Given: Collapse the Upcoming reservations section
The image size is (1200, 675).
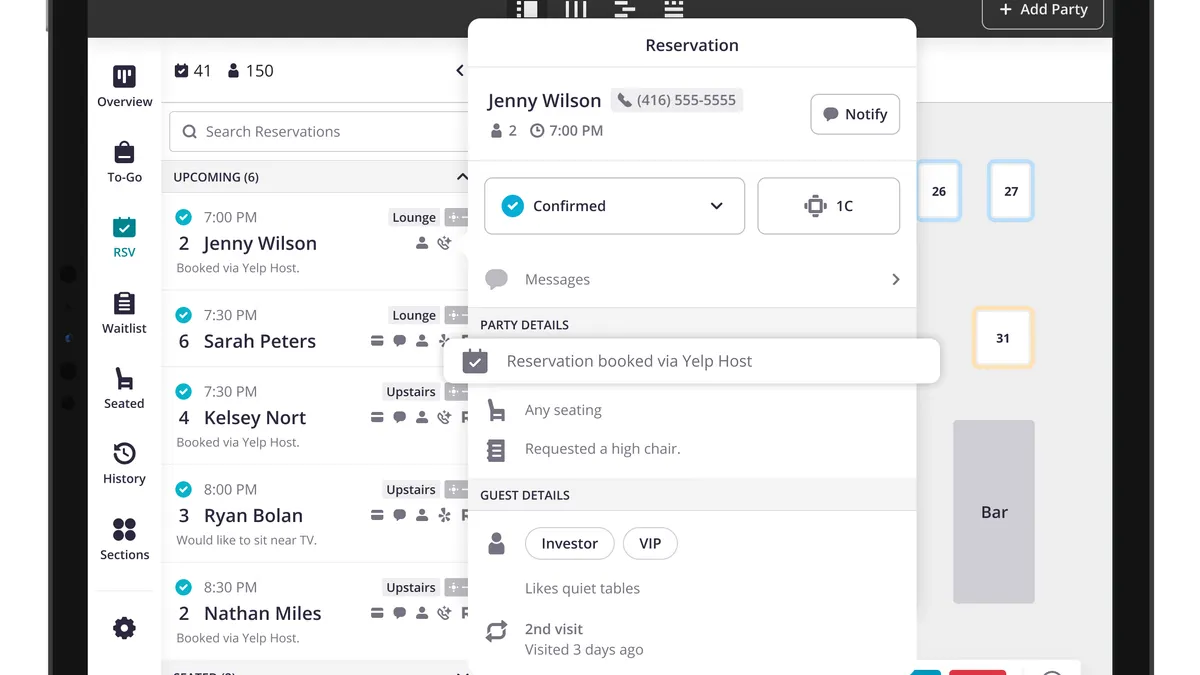Looking at the screenshot, I should coord(461,177).
